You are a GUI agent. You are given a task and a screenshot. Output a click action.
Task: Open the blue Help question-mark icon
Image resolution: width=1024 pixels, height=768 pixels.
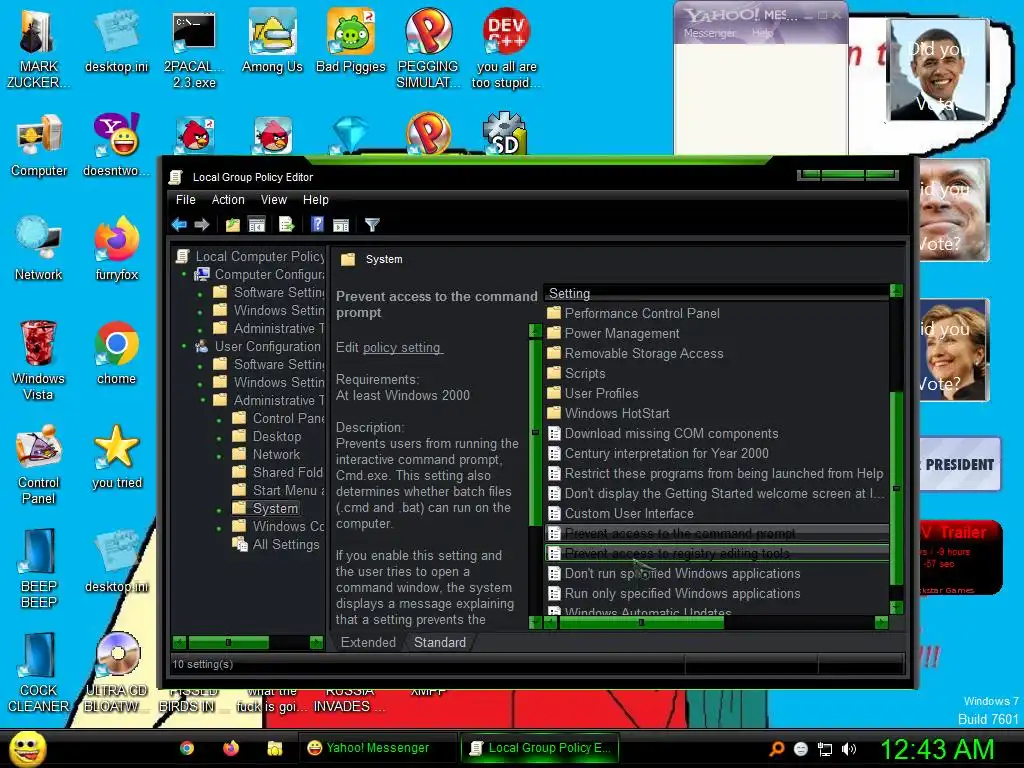317,225
